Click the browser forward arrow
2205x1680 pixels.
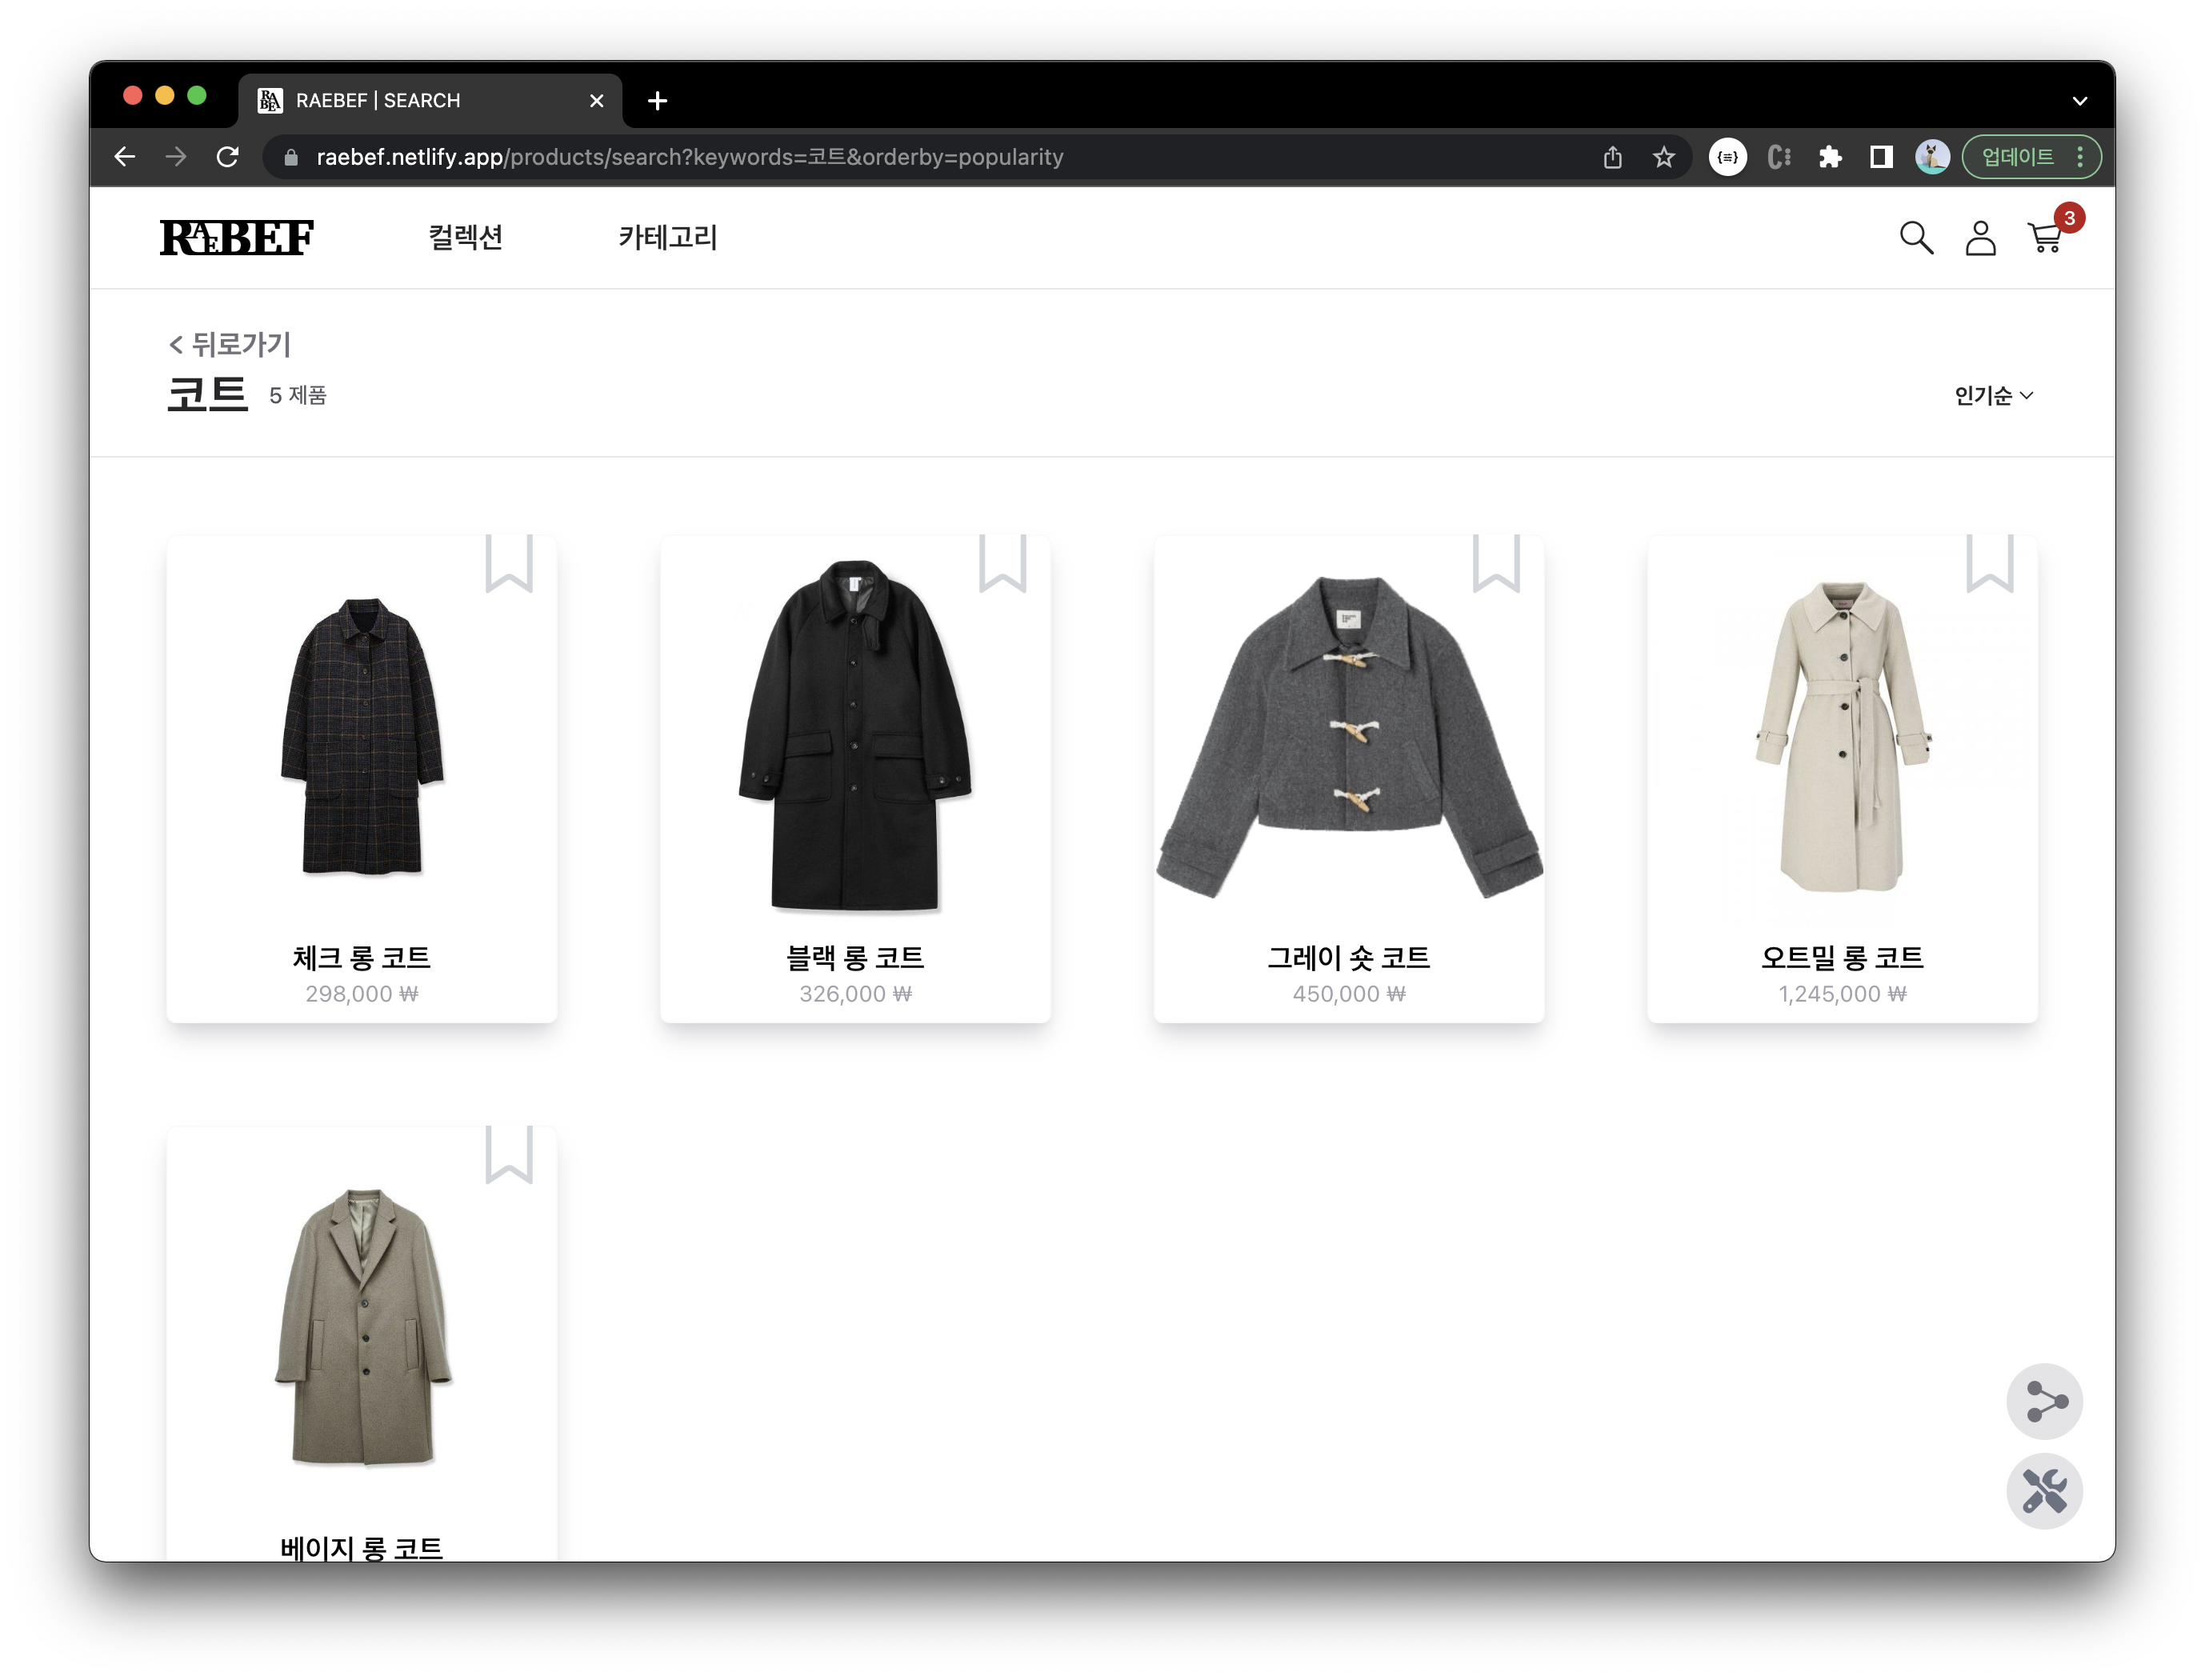pyautogui.click(x=176, y=157)
